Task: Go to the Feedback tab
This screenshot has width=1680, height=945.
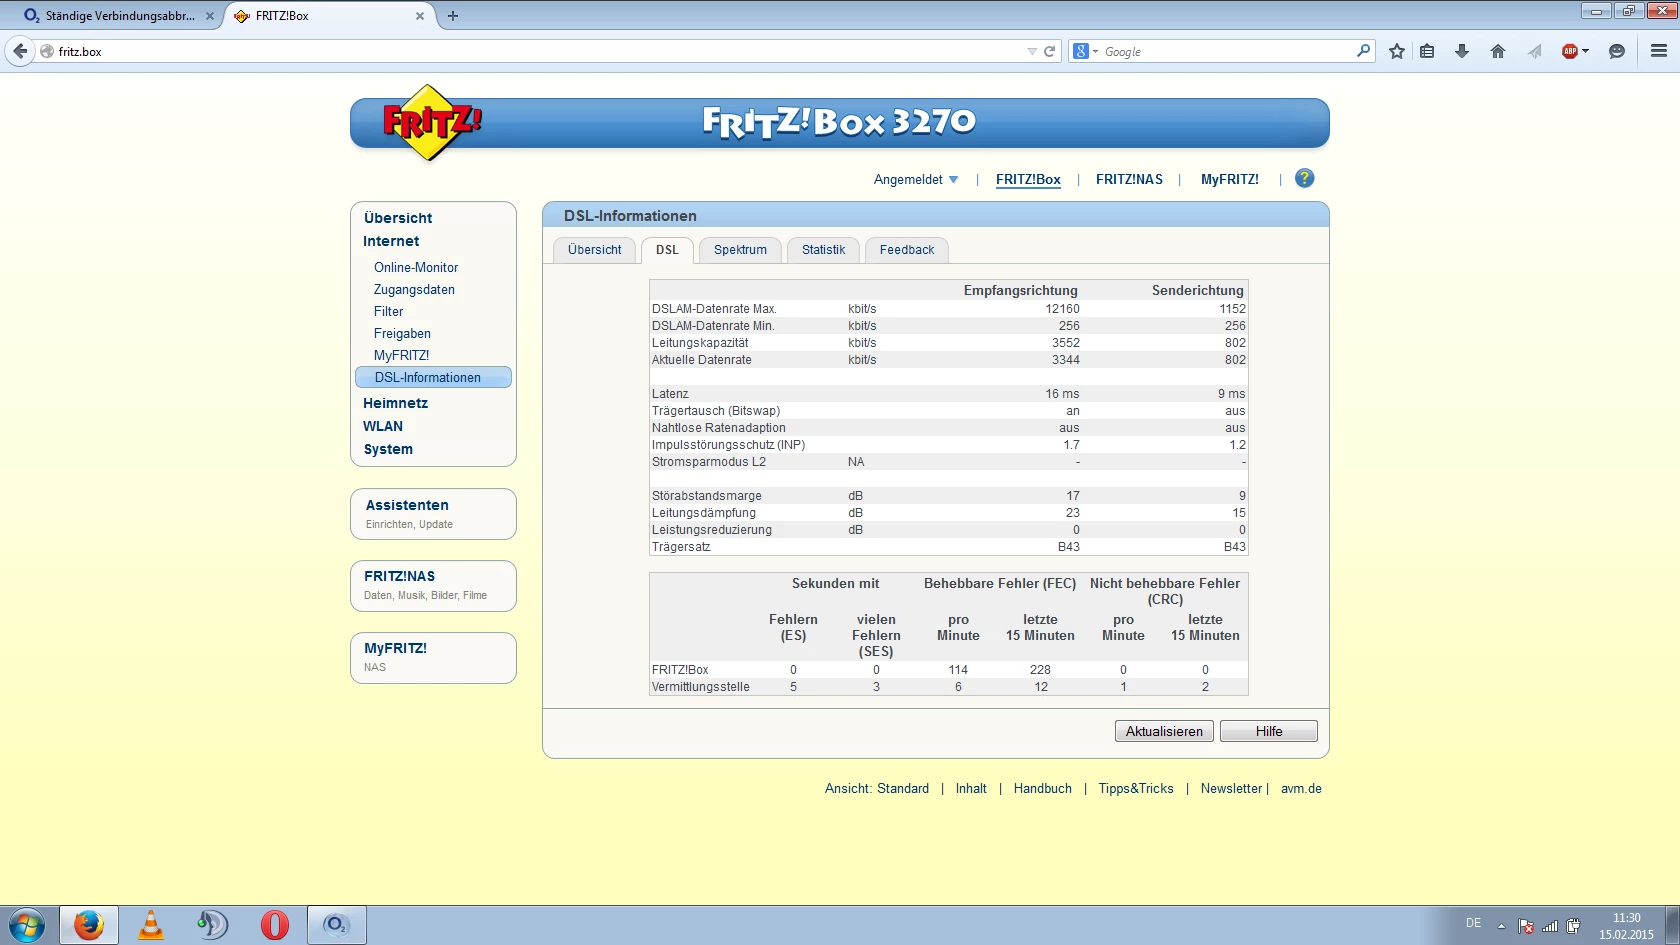Action: (907, 250)
